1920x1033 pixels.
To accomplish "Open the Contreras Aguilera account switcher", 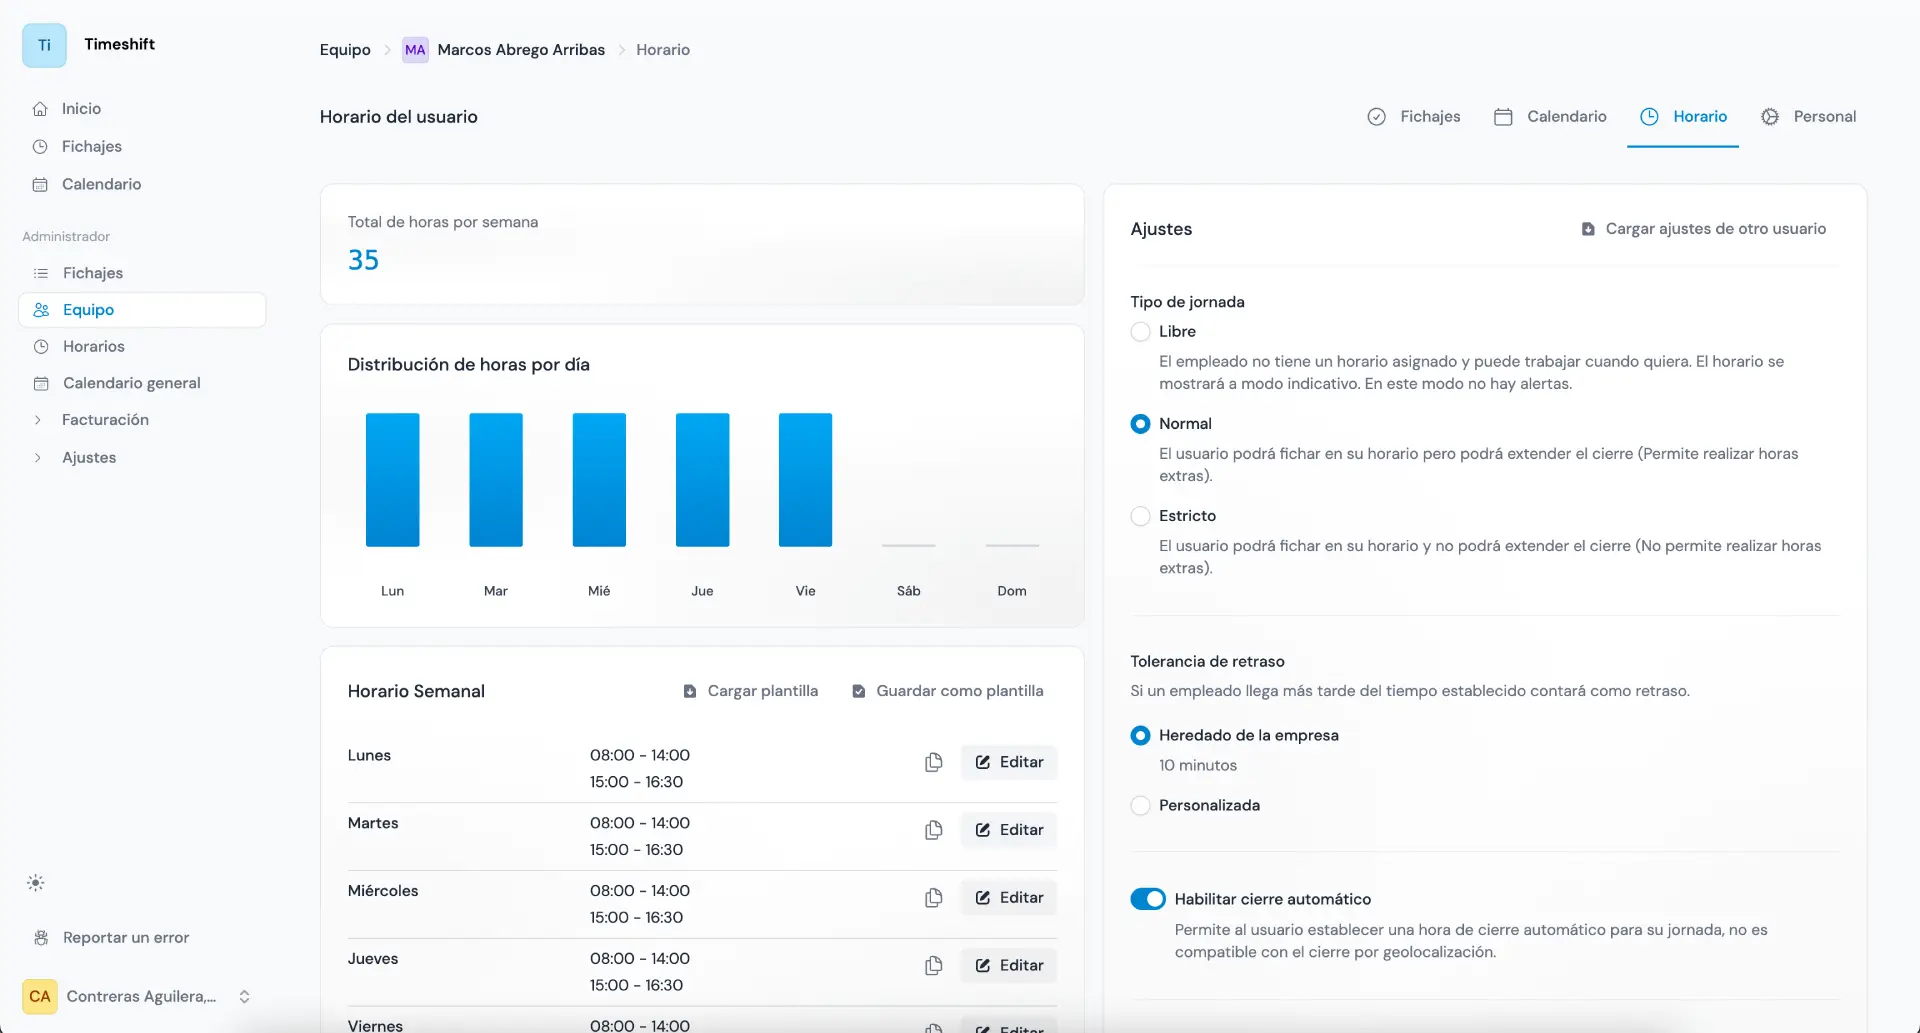I will point(138,996).
